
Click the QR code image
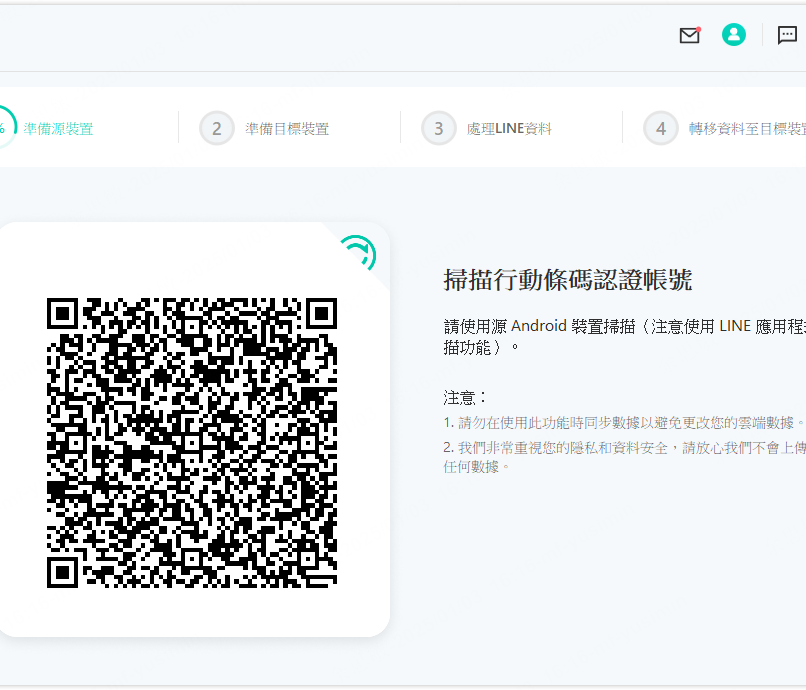[x=192, y=442]
